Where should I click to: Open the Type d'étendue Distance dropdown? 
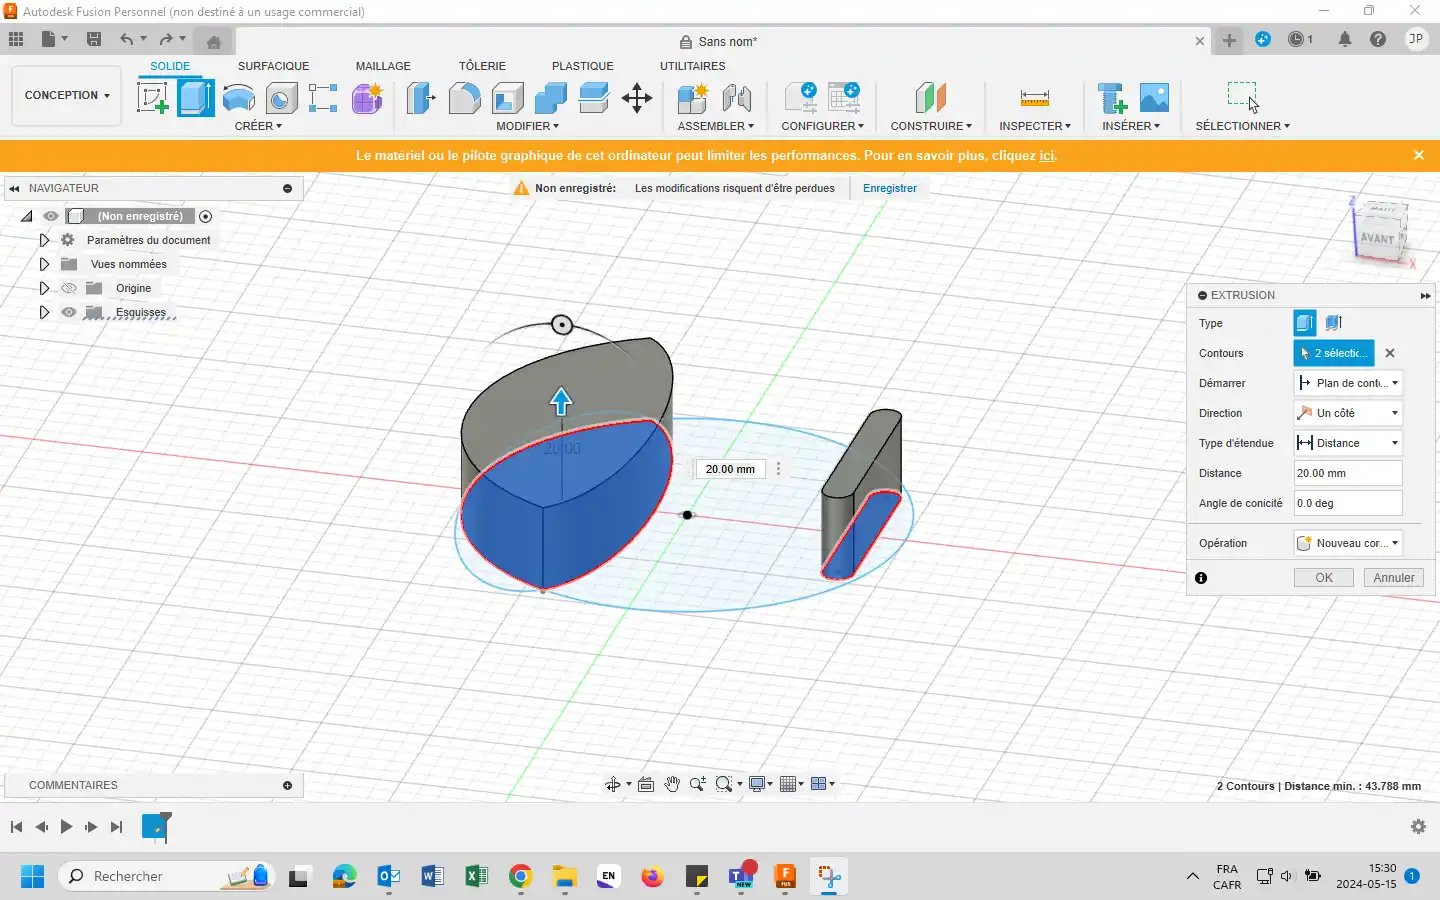pos(1348,443)
